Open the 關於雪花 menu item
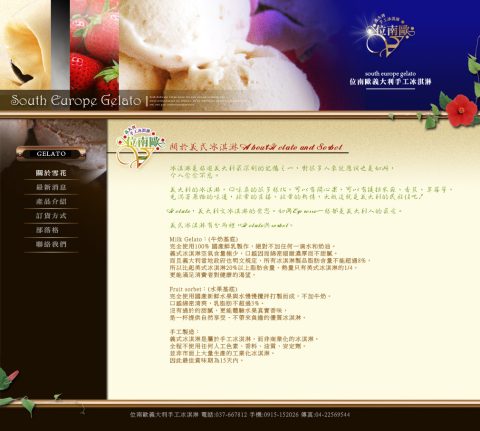 coord(51,173)
